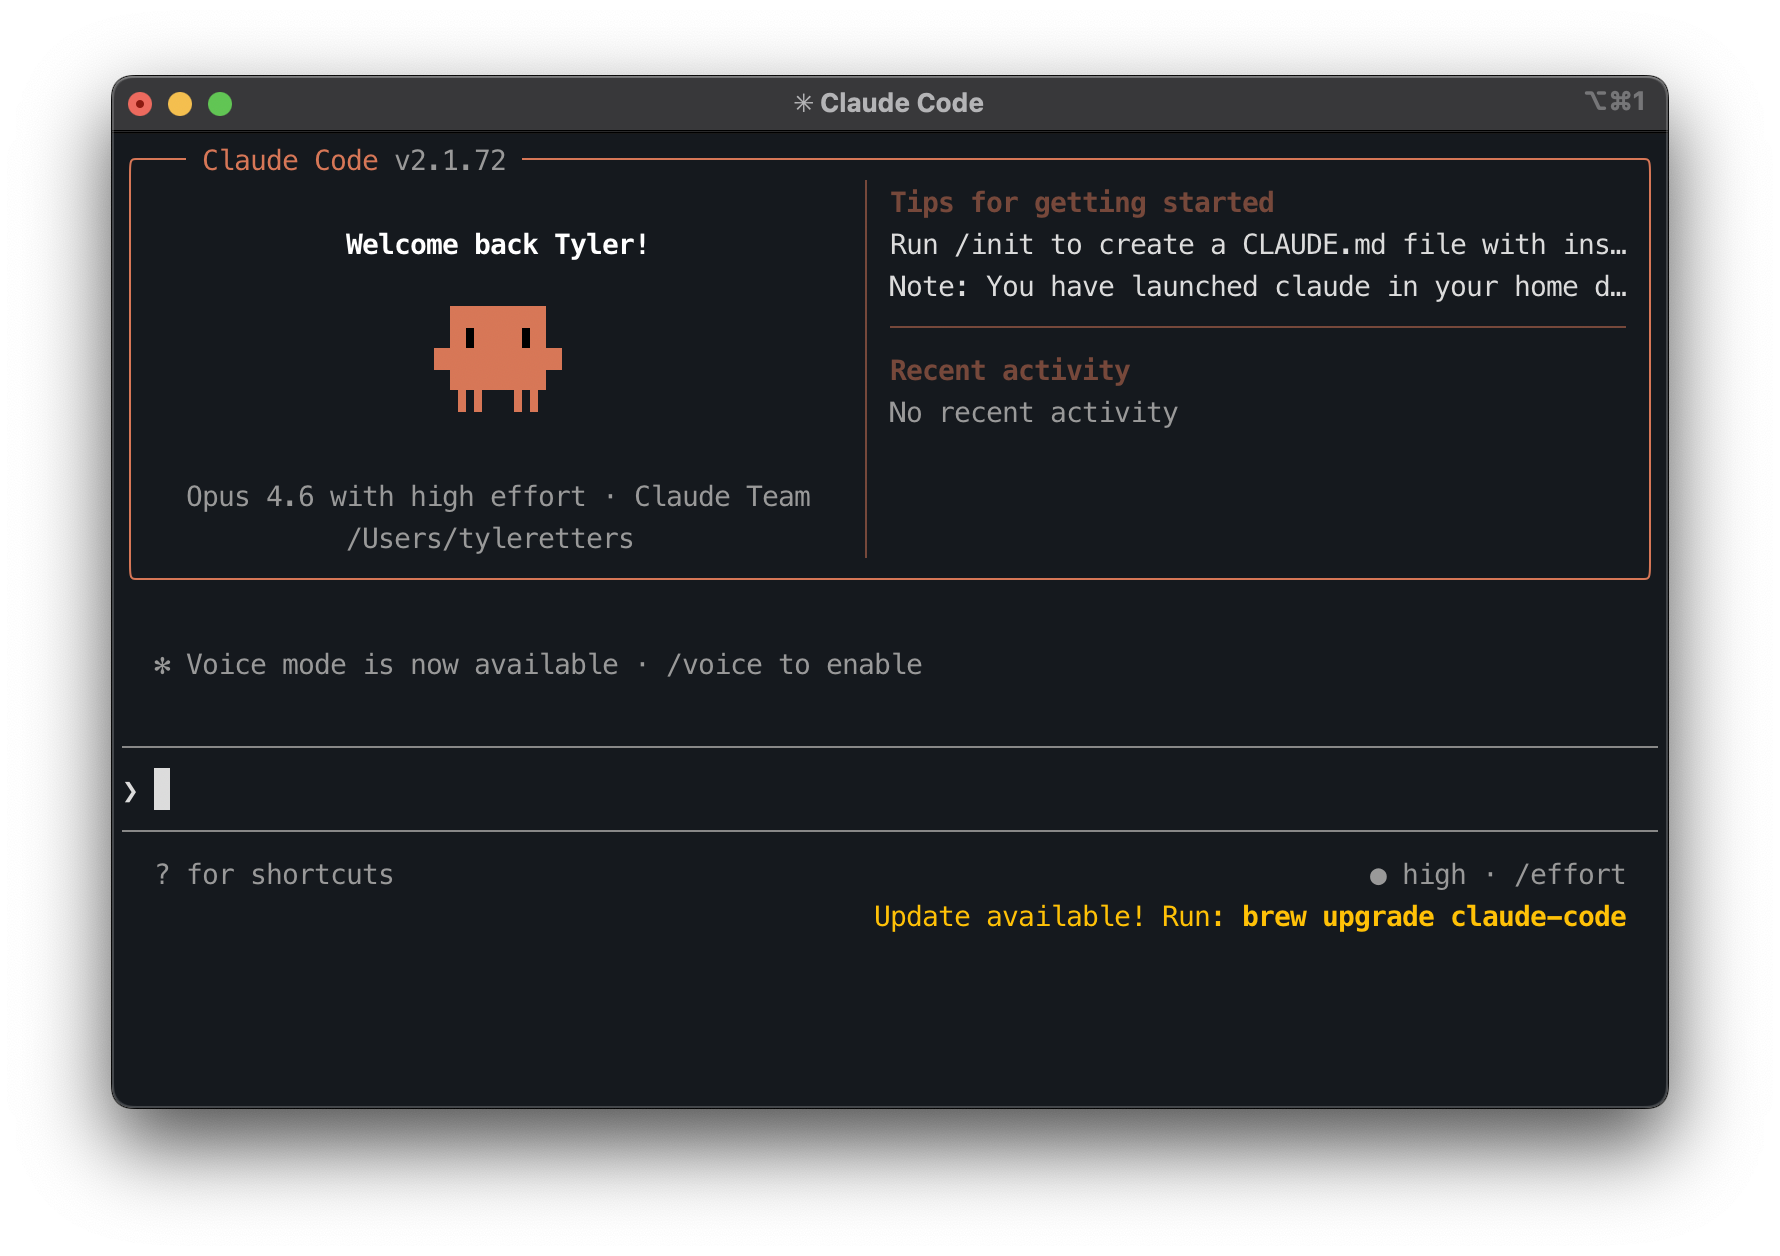Click the high effort dot indicator
This screenshot has height=1256, width=1780.
(x=1378, y=876)
